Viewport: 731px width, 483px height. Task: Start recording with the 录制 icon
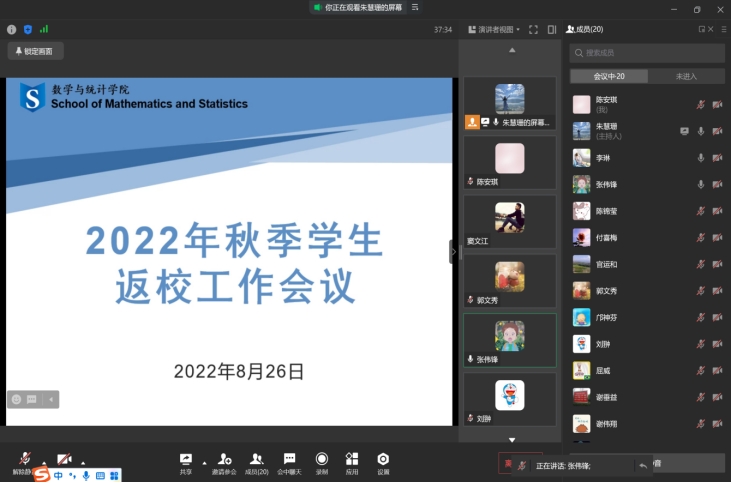click(x=321, y=461)
